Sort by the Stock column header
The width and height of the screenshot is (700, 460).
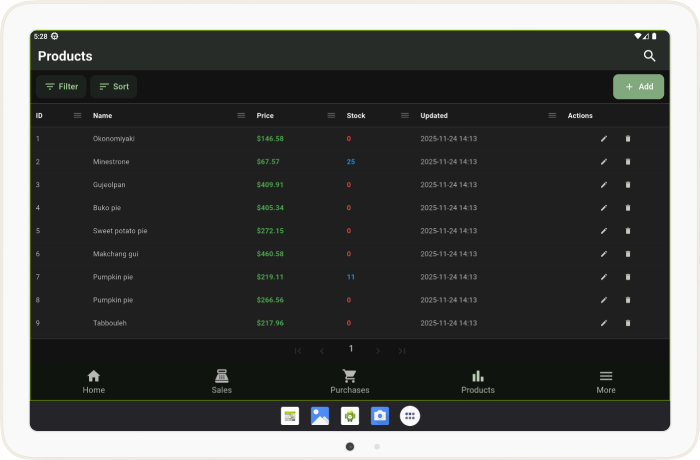[356, 116]
